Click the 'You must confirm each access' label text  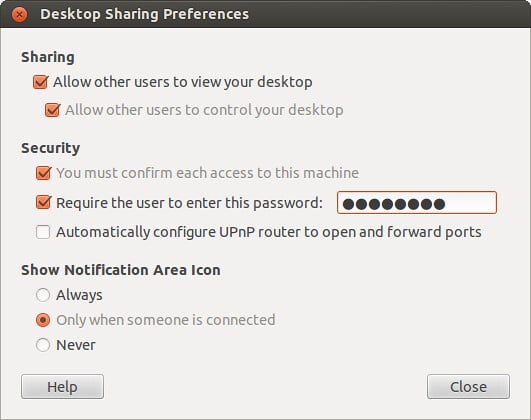click(207, 173)
